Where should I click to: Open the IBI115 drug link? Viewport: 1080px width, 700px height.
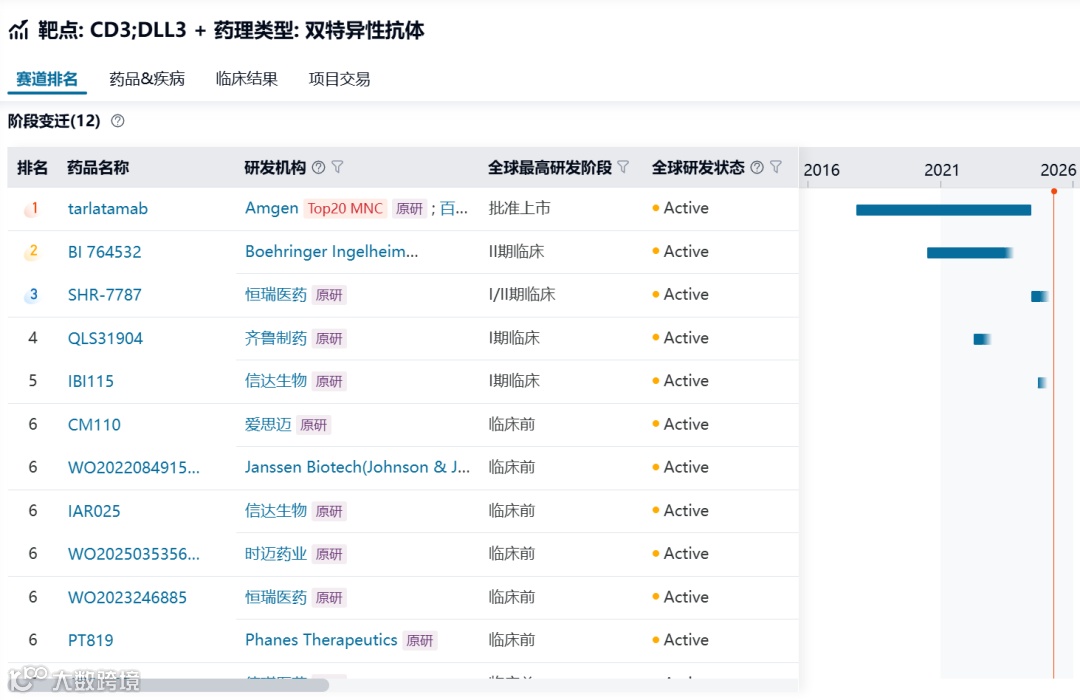90,381
